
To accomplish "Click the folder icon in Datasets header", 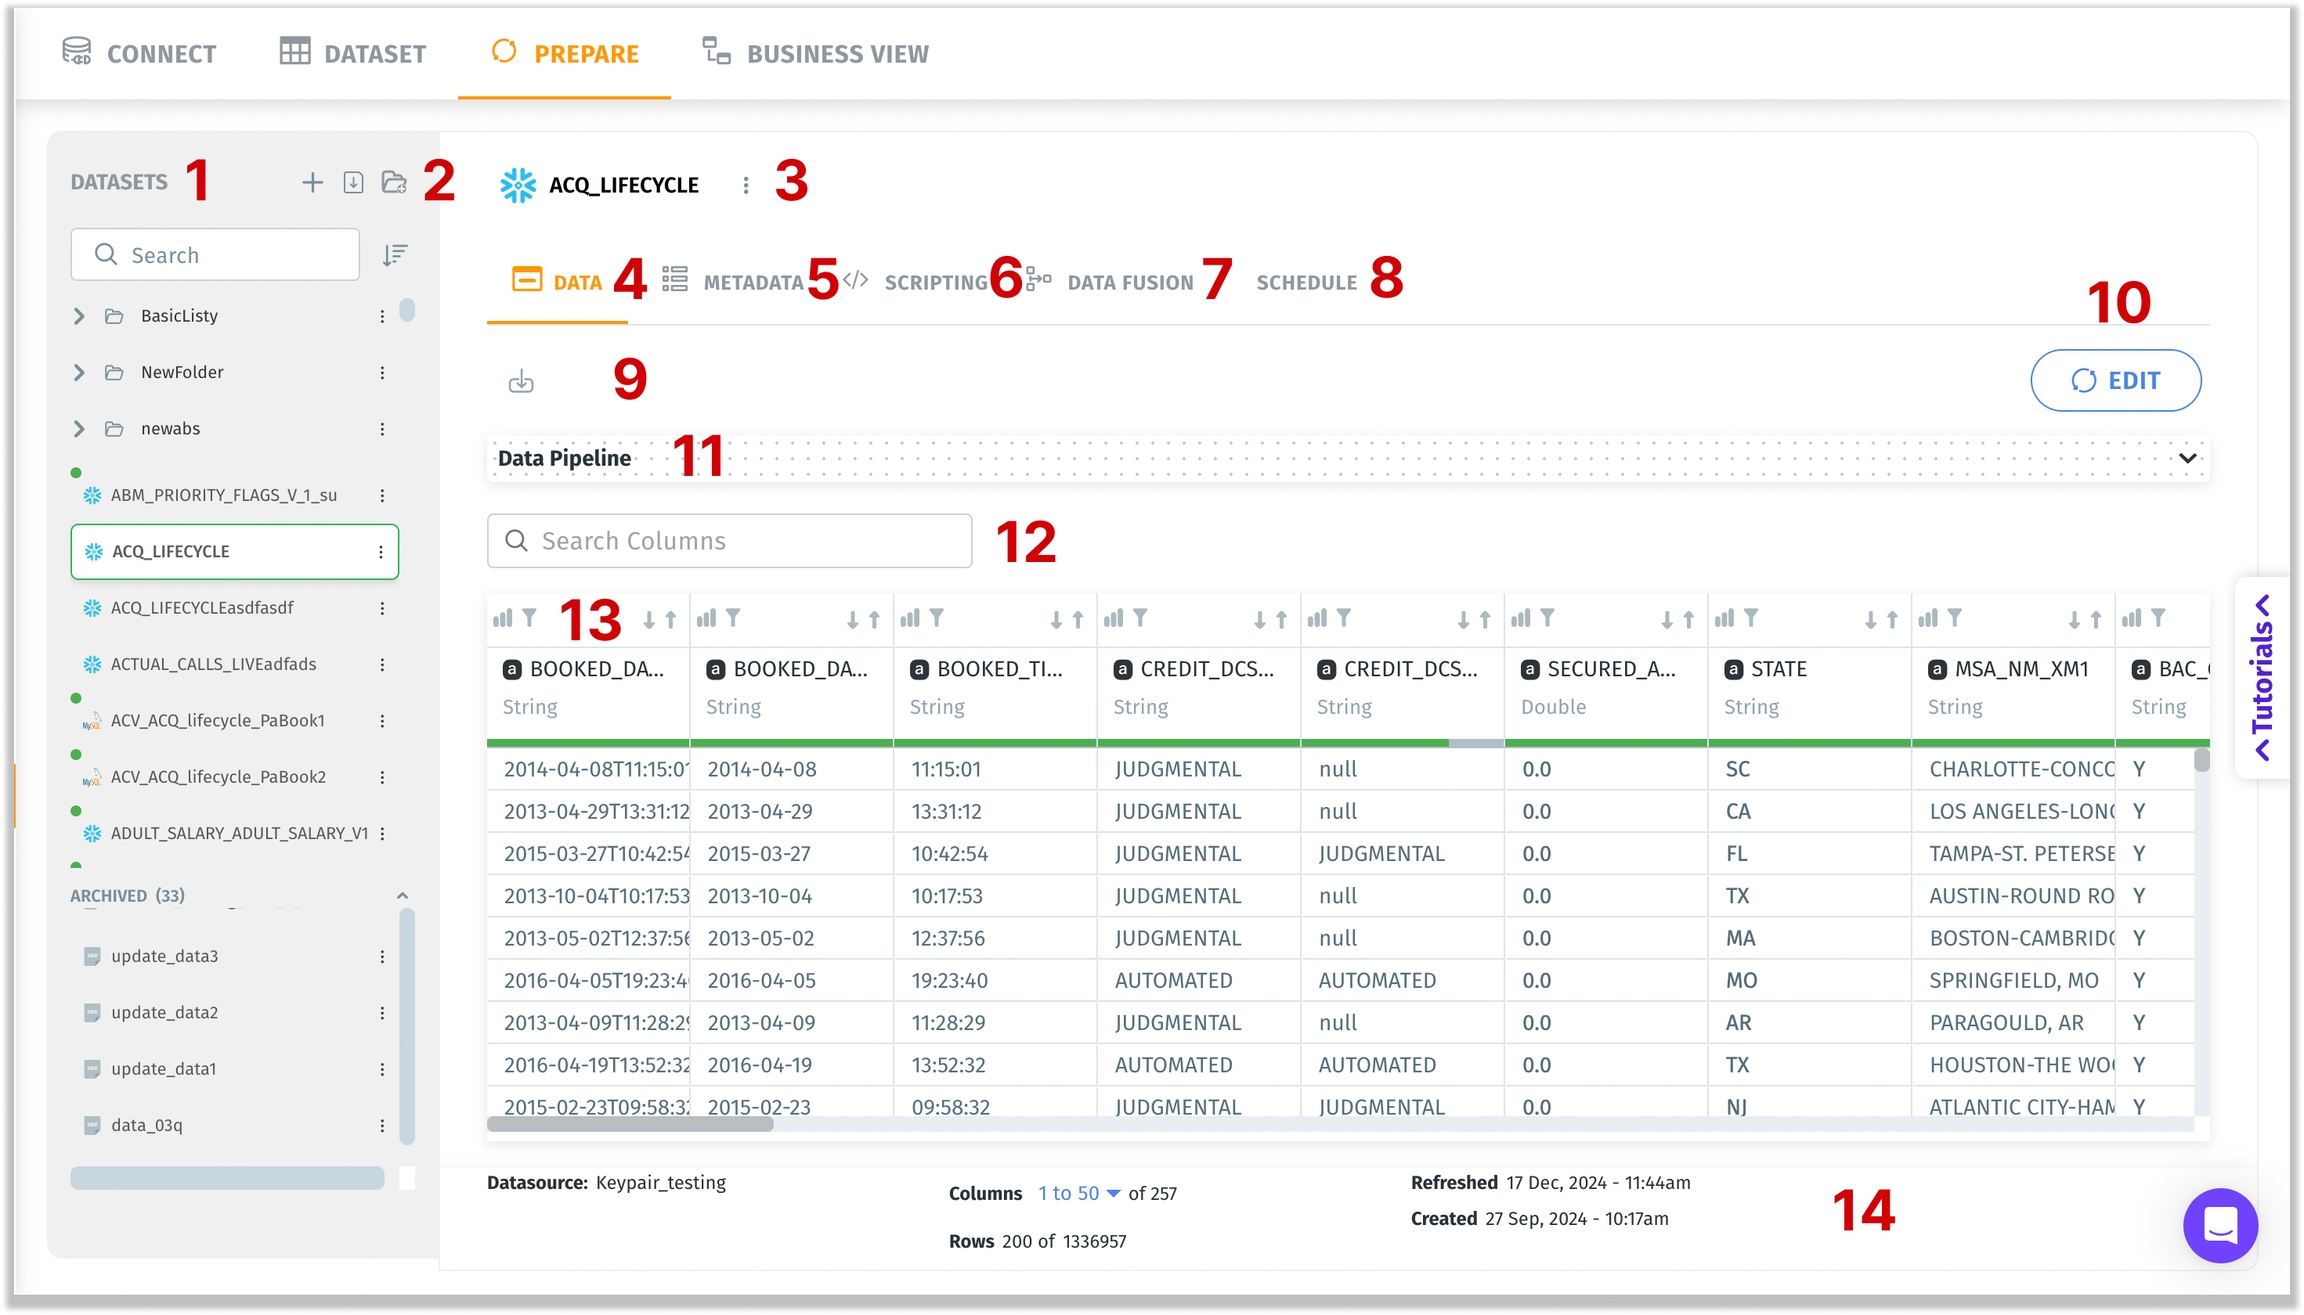I will pyautogui.click(x=394, y=182).
